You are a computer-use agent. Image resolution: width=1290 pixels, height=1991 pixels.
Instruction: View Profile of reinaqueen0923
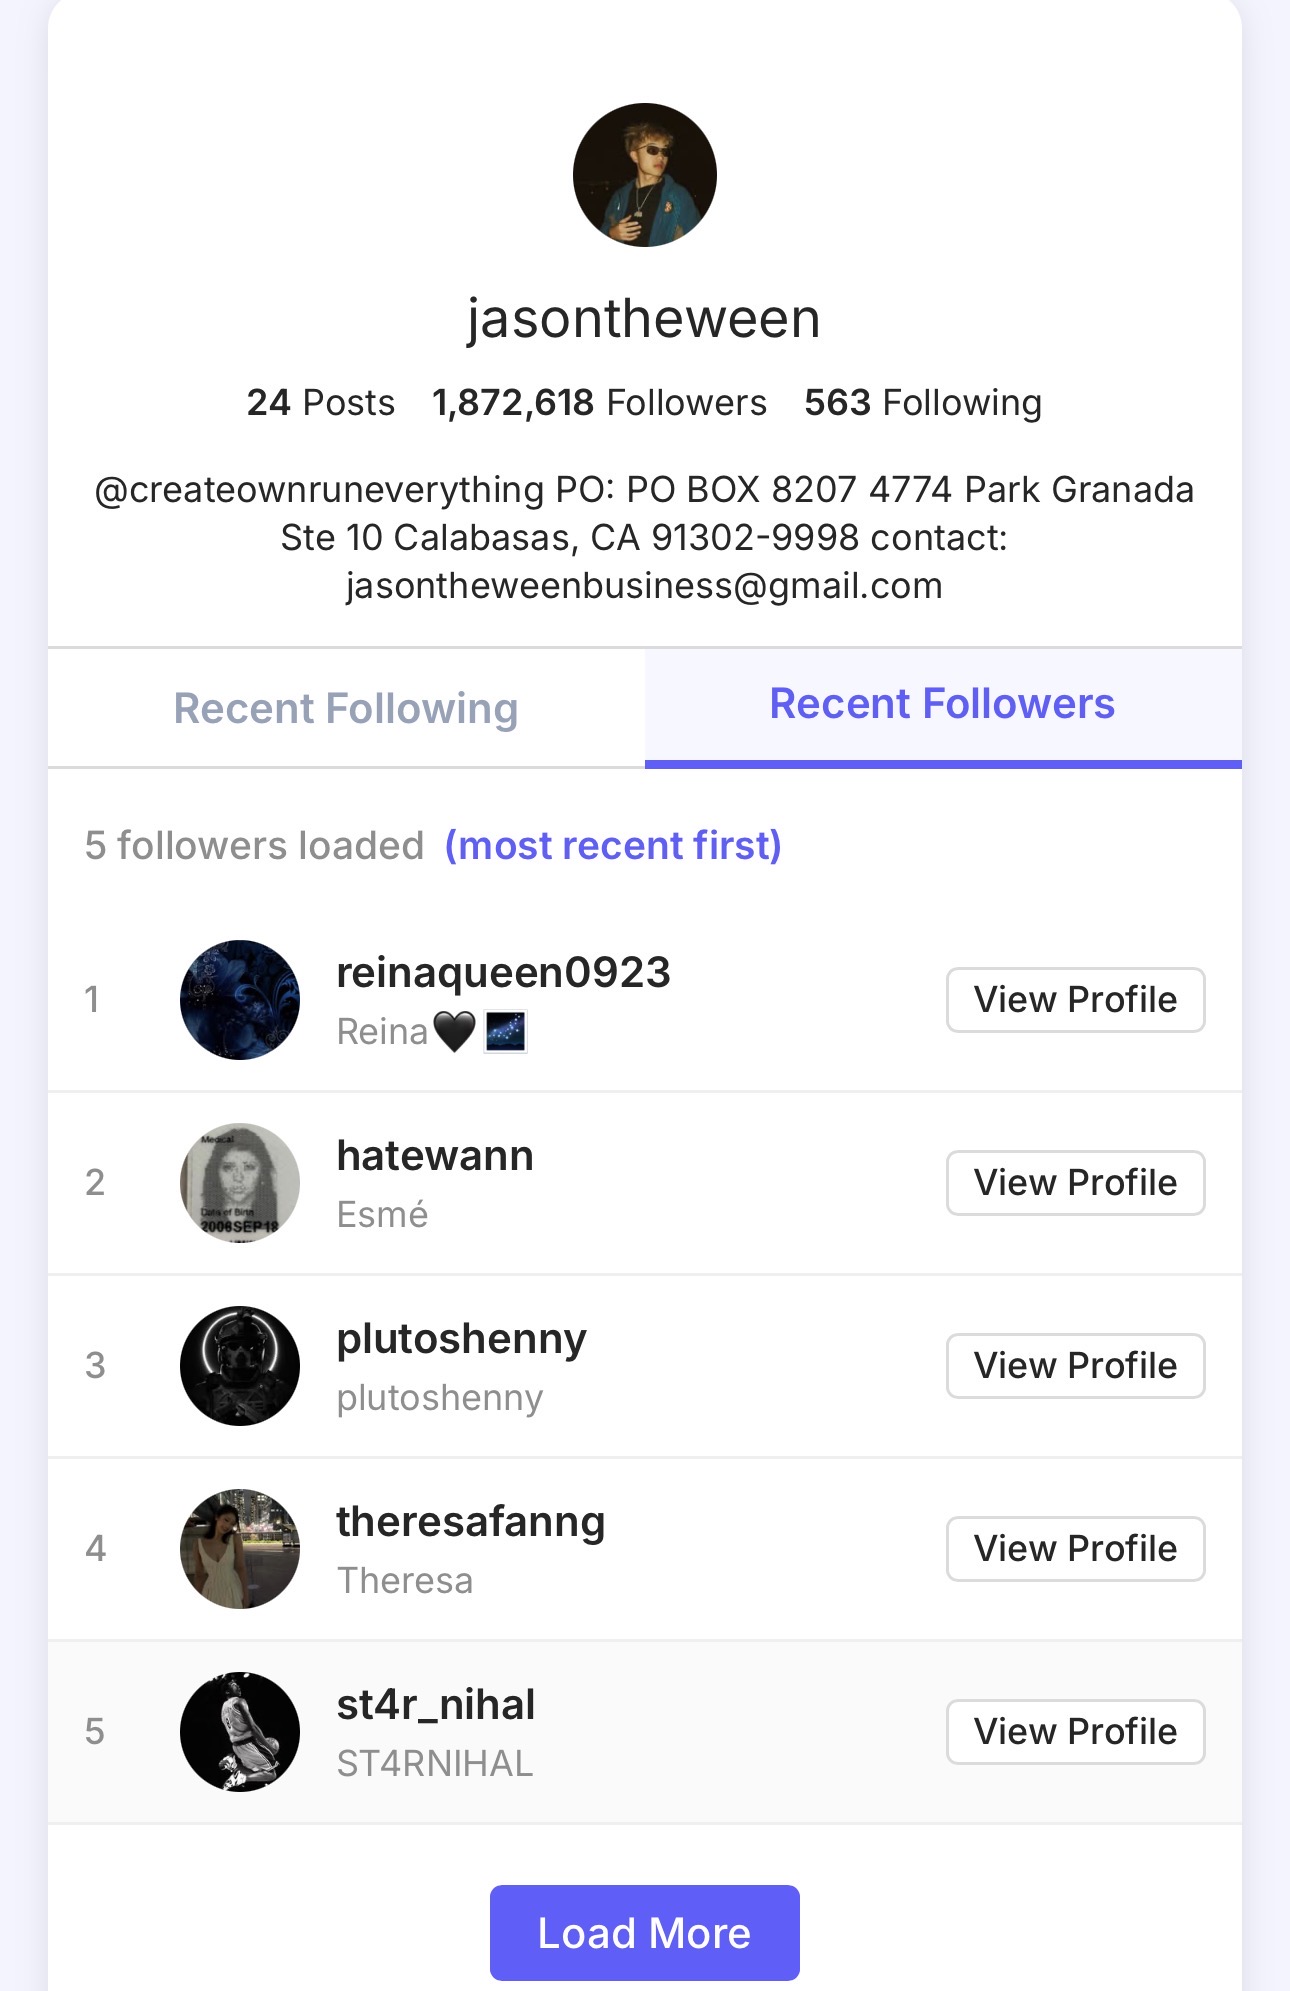[x=1075, y=999]
